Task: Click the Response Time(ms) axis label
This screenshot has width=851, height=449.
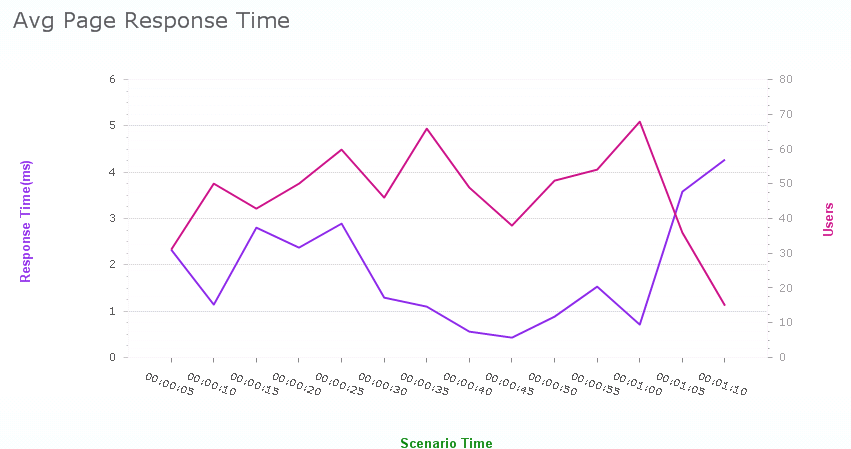Action: point(27,220)
